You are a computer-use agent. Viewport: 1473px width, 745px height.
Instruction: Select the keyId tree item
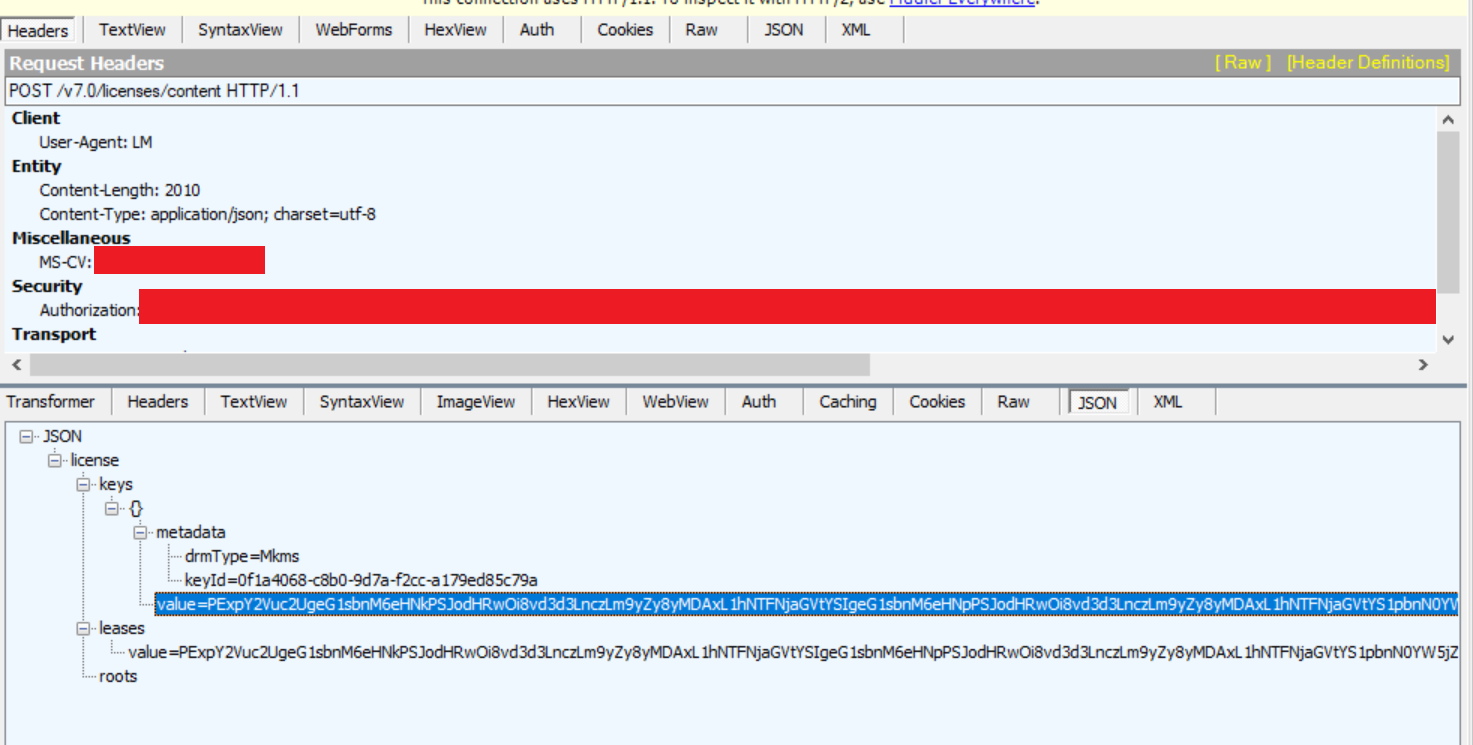[361, 581]
